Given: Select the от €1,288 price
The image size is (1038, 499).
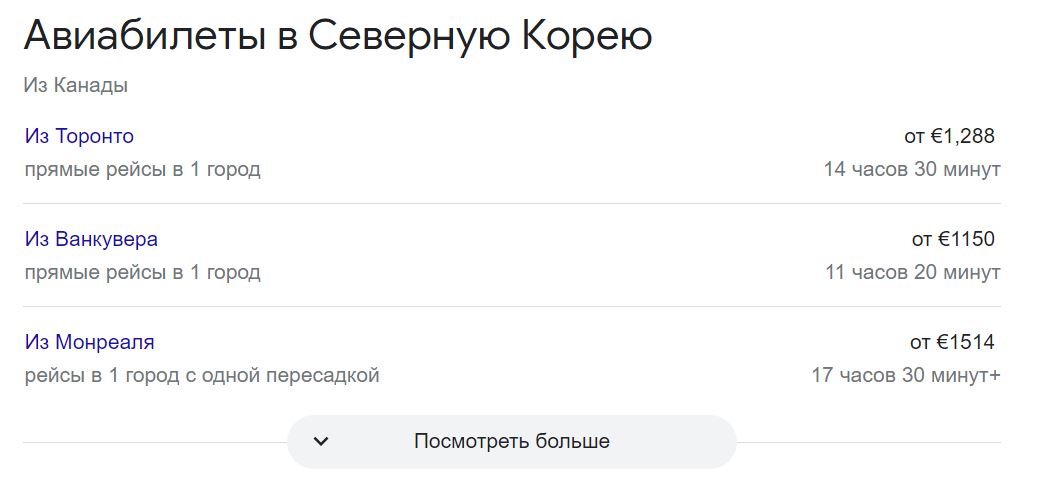Looking at the screenshot, I should (949, 136).
